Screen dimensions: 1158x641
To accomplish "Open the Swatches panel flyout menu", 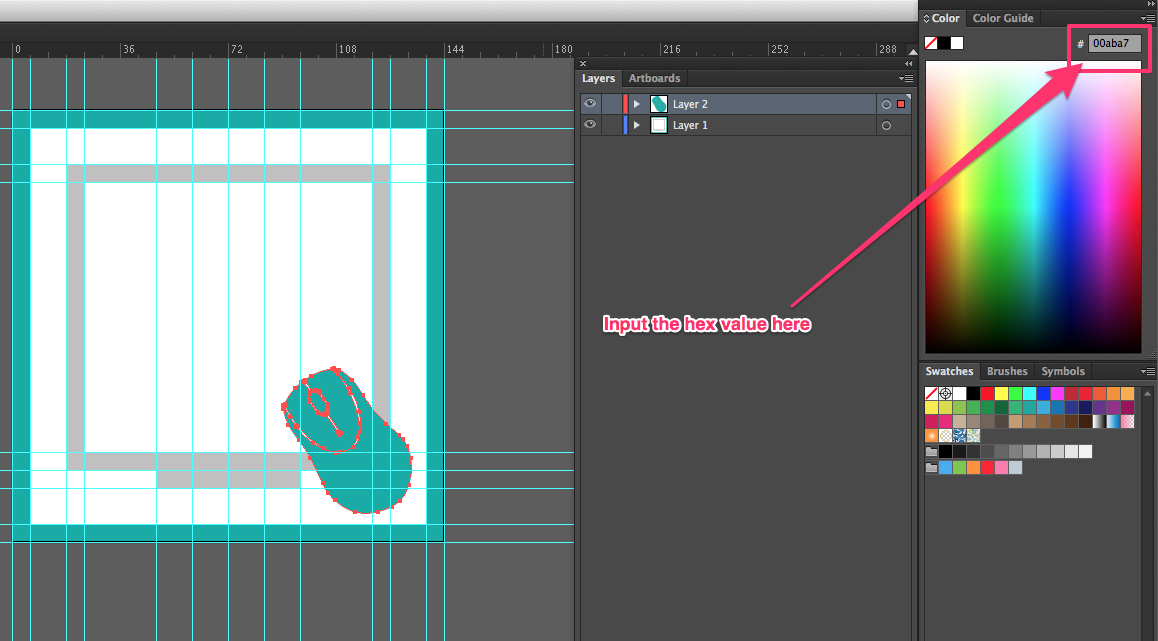I will tap(1148, 371).
